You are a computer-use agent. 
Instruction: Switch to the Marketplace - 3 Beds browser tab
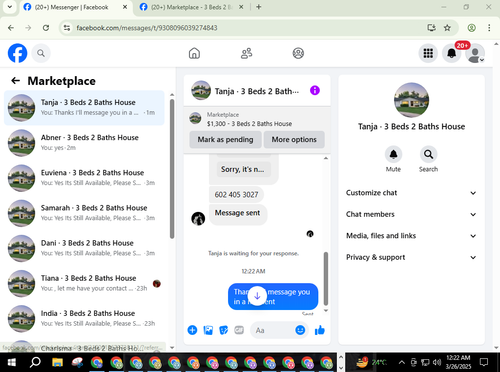point(192,7)
